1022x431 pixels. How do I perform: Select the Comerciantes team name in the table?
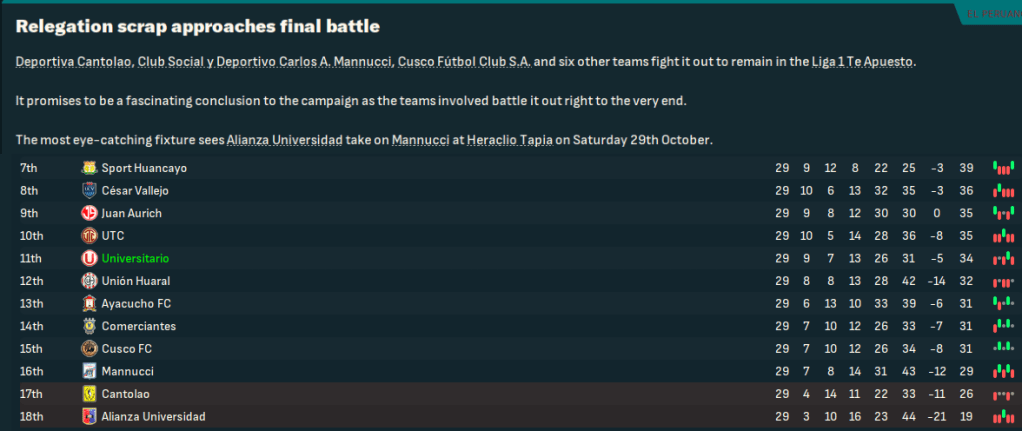[x=139, y=326]
